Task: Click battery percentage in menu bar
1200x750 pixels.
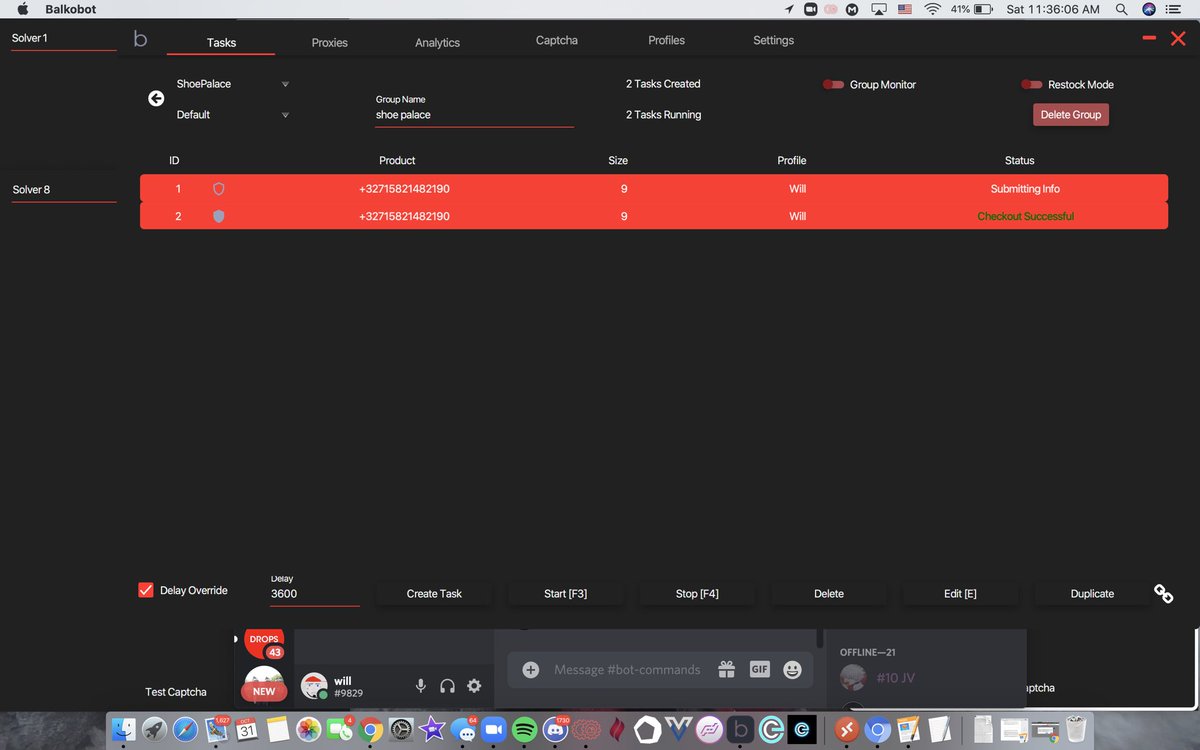Action: click(x=960, y=9)
